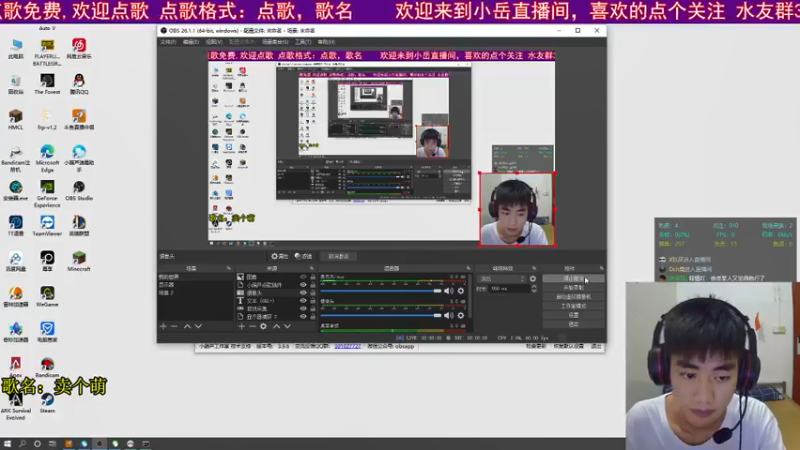Toggle visibility of 摄像头 source
Screen dimensions: 800x450
coord(303,293)
